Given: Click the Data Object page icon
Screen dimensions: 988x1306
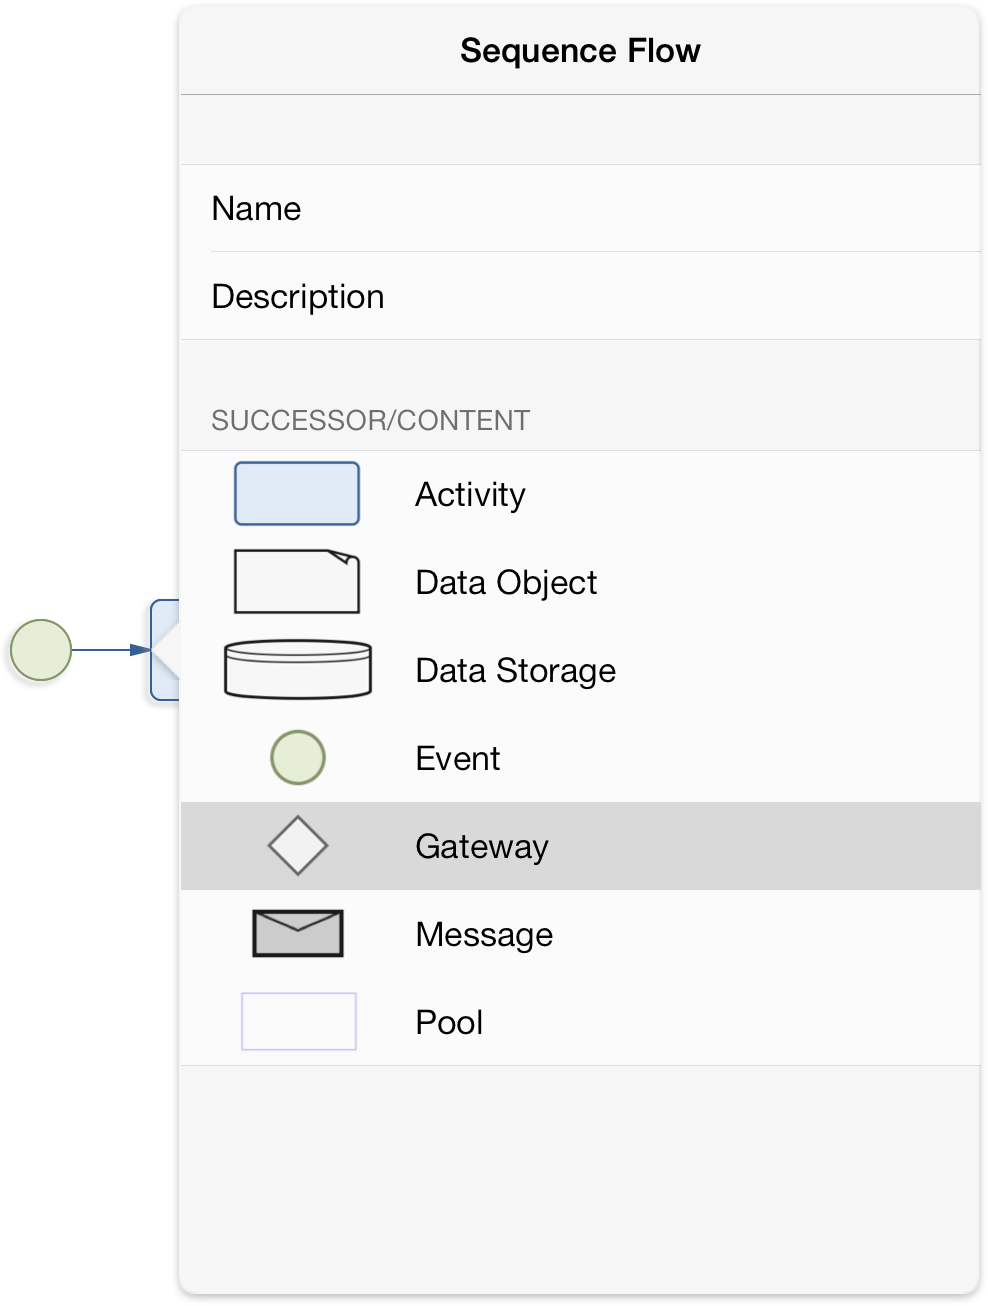Looking at the screenshot, I should 297,581.
